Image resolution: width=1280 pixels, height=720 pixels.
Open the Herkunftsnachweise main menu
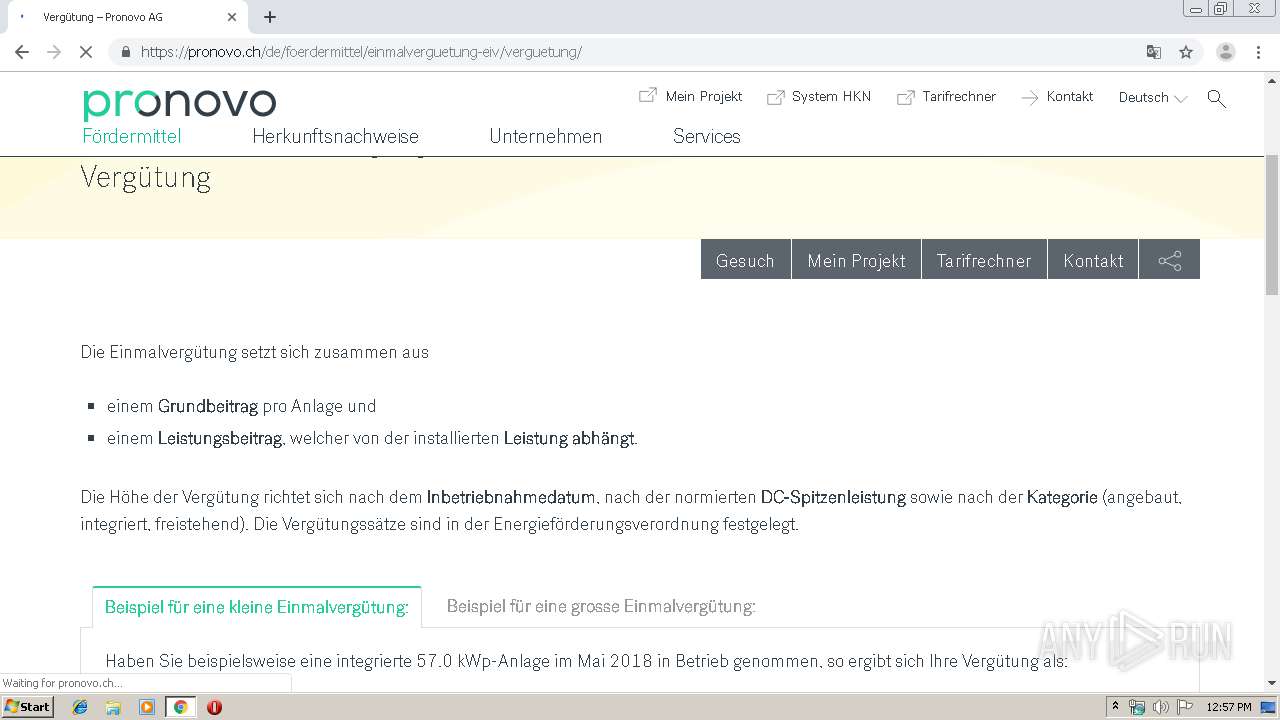click(x=335, y=137)
